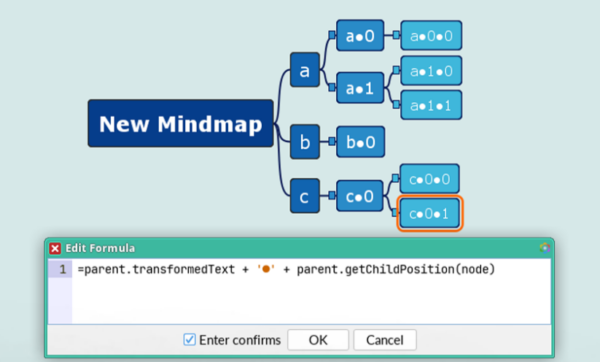The width and height of the screenshot is (600, 362).
Task: Click the colorful icon at Edit Formula title right
Action: [x=545, y=248]
